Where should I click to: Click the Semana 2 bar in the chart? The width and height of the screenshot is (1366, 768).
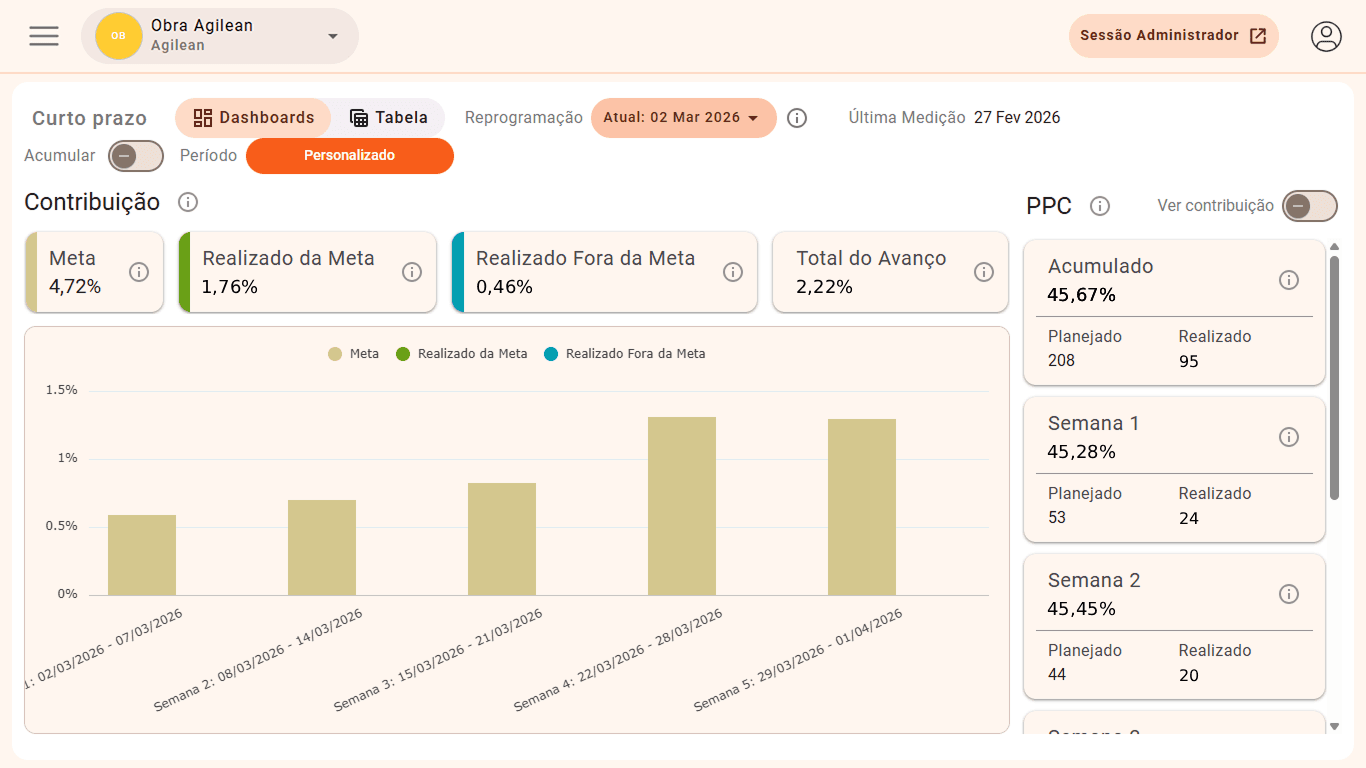[x=322, y=548]
